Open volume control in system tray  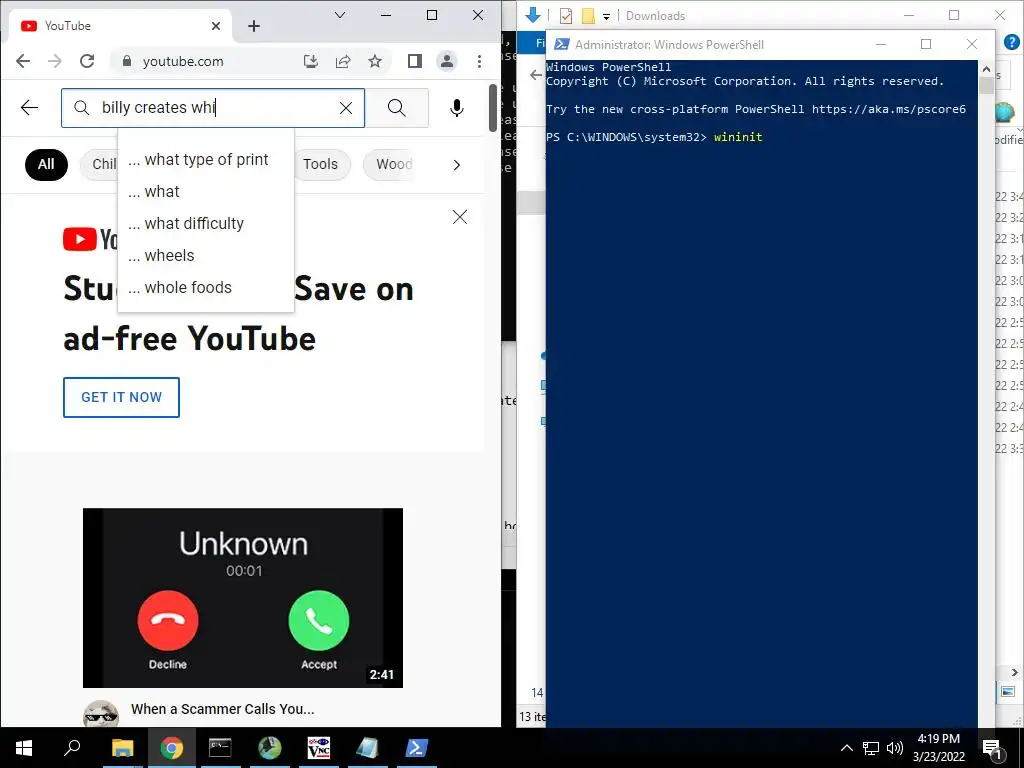pos(895,748)
